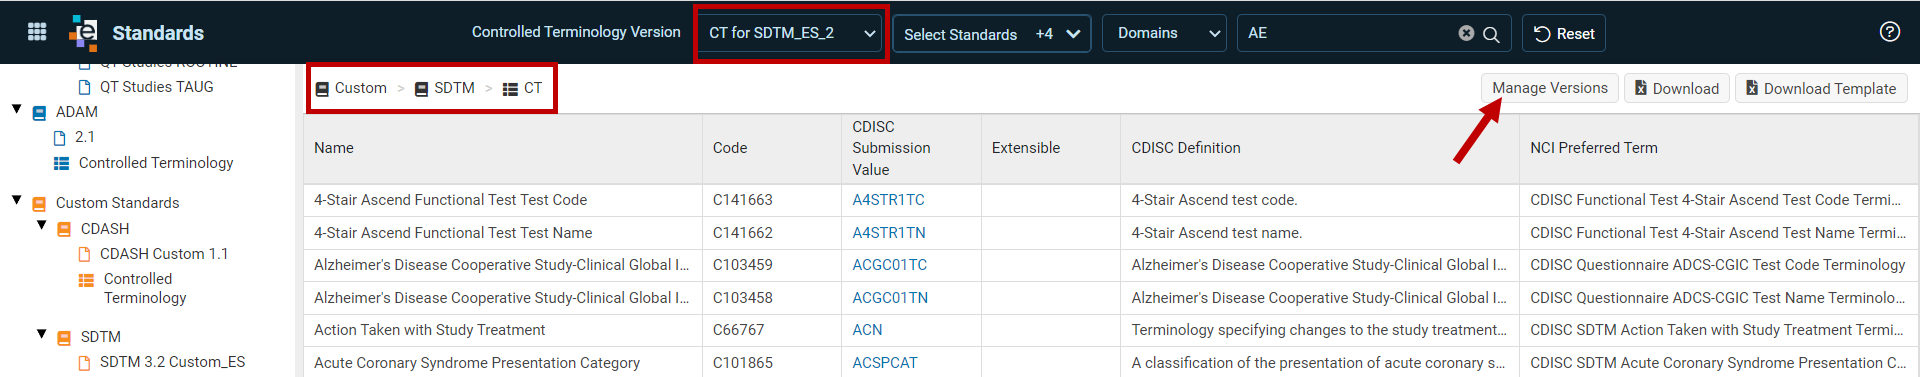Select CDASH Custom 1.1 tree item
Image resolution: width=1920 pixels, height=377 pixels.
(164, 254)
